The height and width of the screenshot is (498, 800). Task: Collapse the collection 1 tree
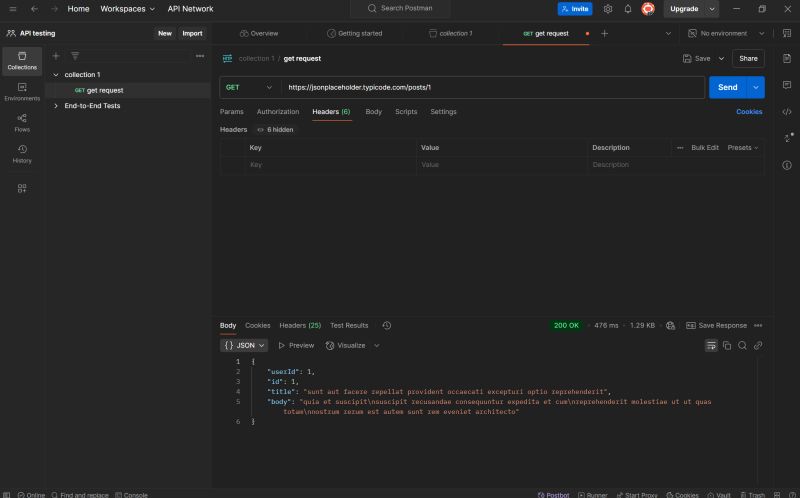(x=56, y=74)
